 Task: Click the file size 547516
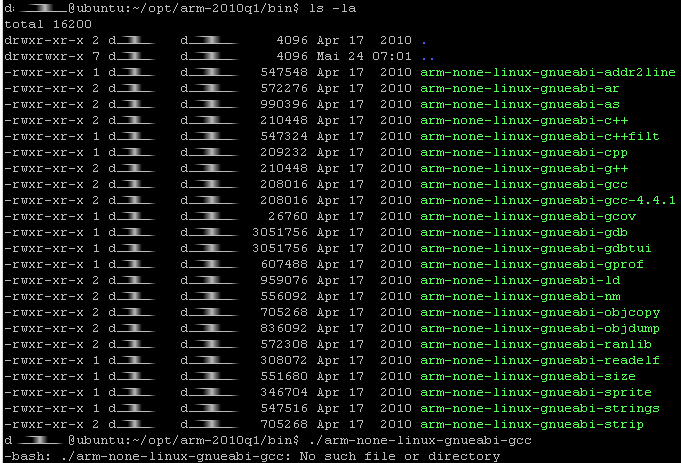coord(284,408)
